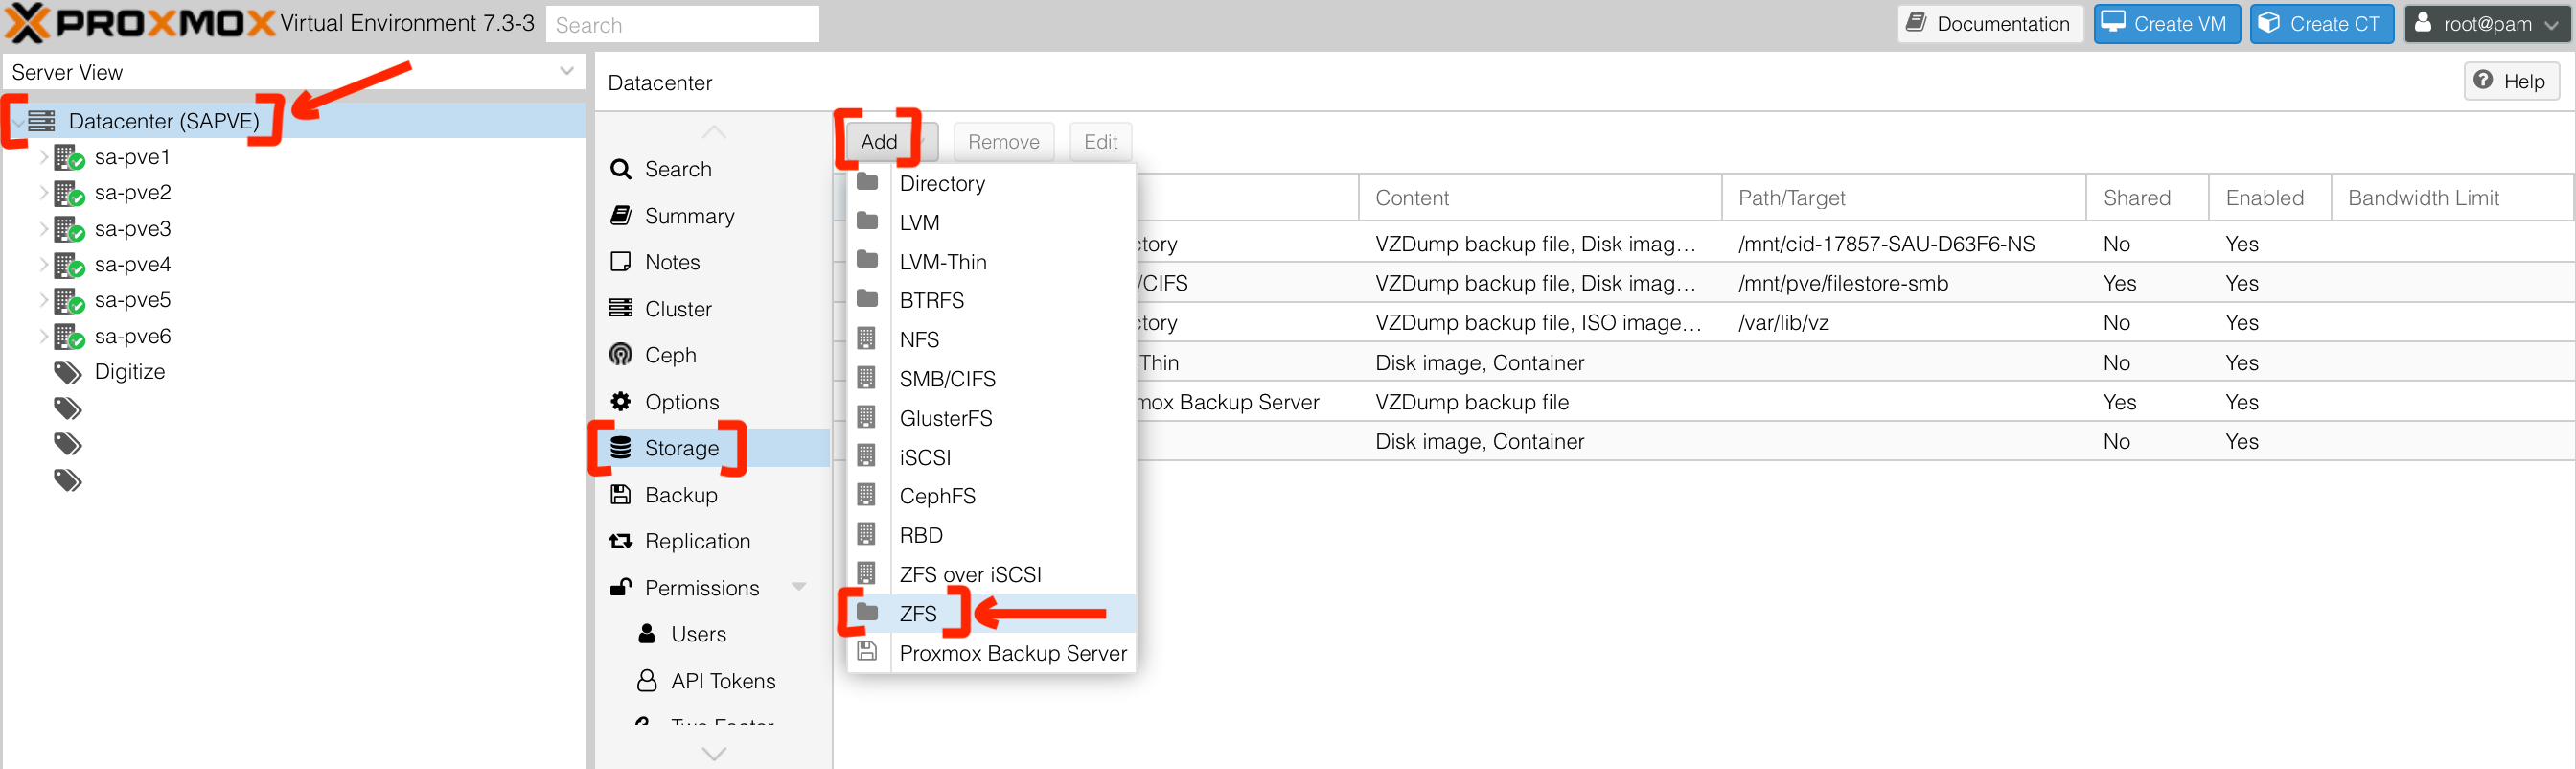Click the Notes icon in sidebar
The height and width of the screenshot is (769, 2576).
(621, 261)
